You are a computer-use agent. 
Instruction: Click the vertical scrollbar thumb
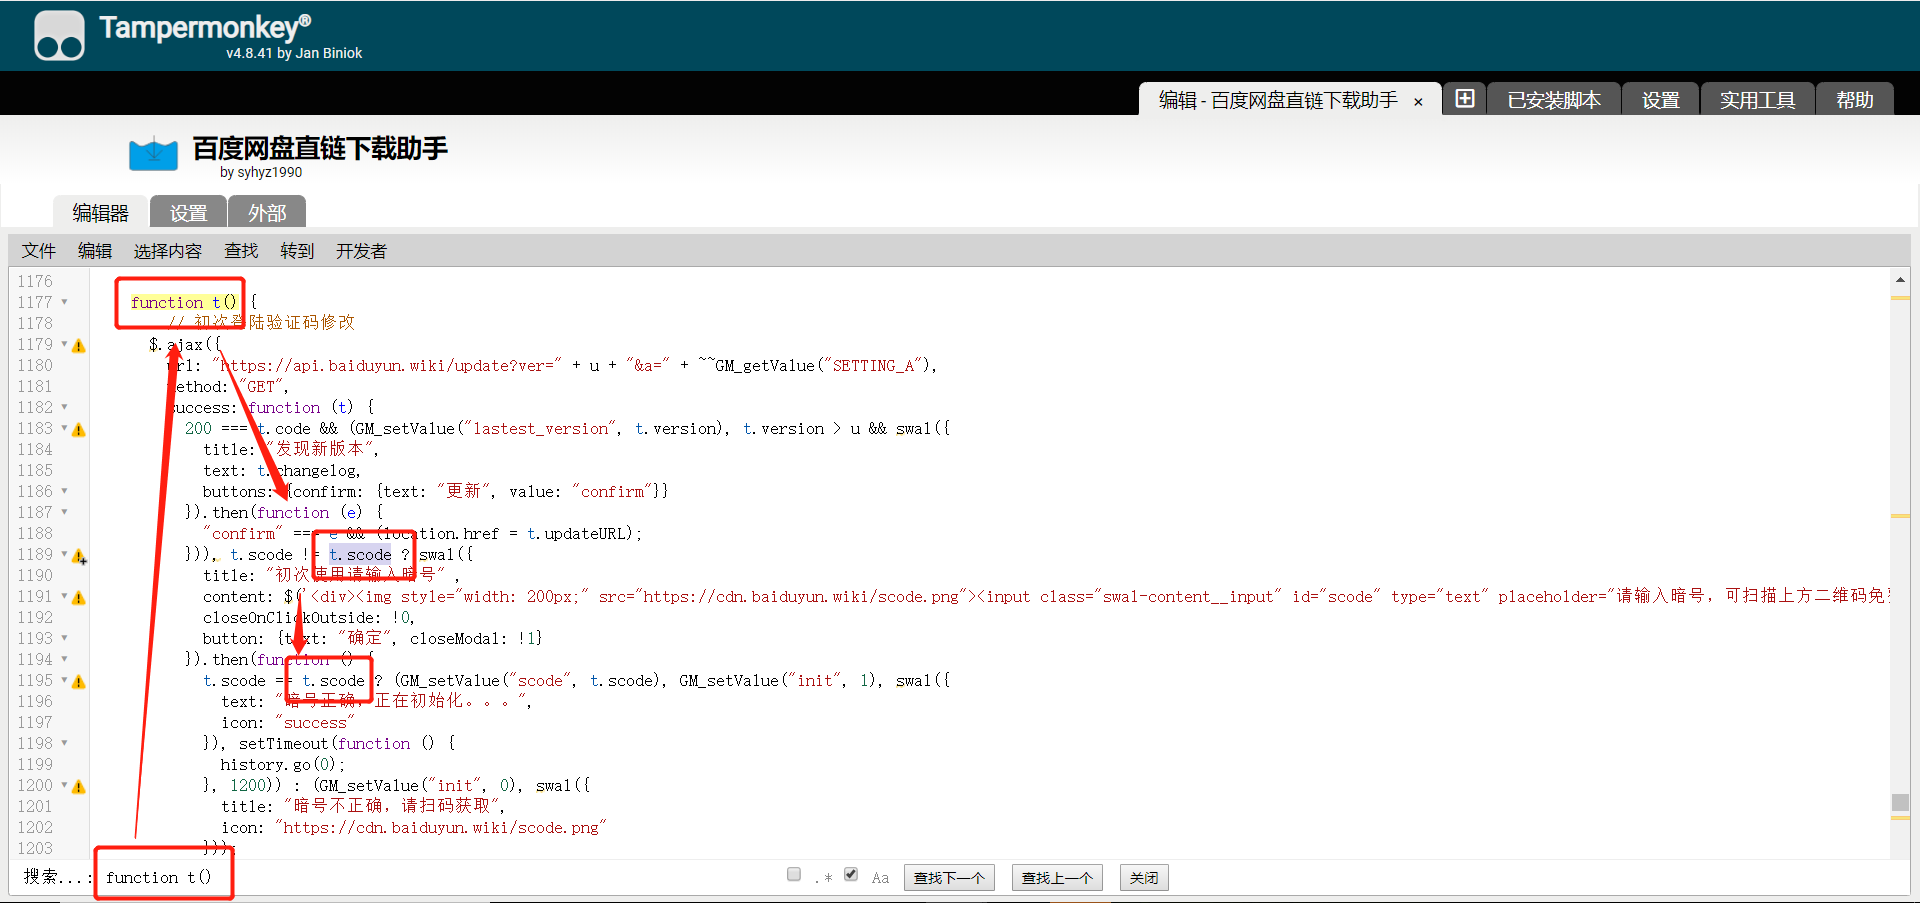1900,802
